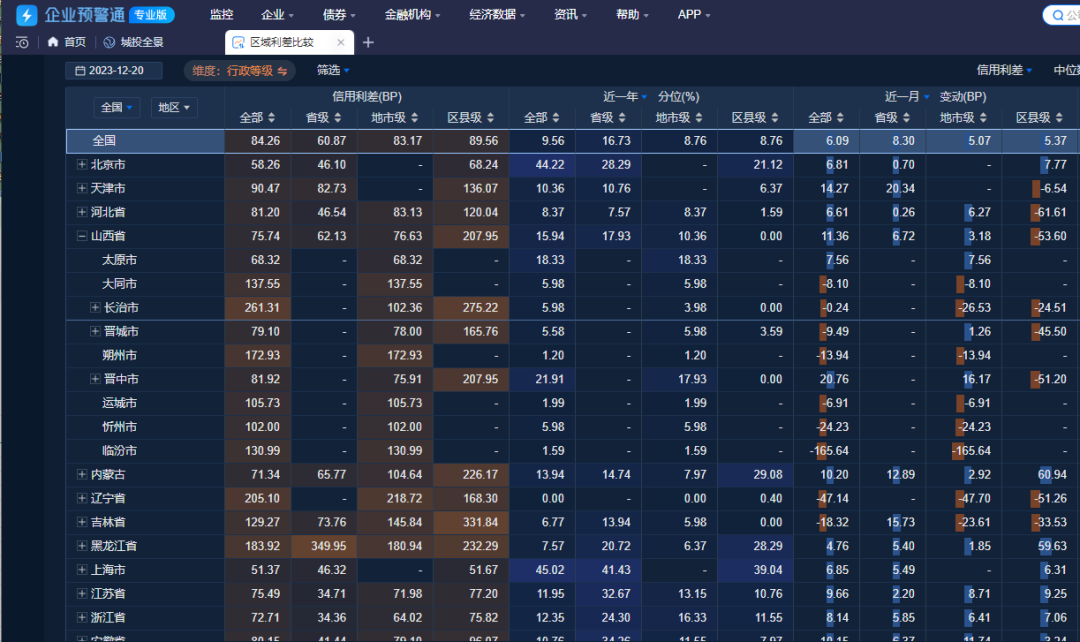
Task: Open the 资讯 menu
Action: pos(570,14)
